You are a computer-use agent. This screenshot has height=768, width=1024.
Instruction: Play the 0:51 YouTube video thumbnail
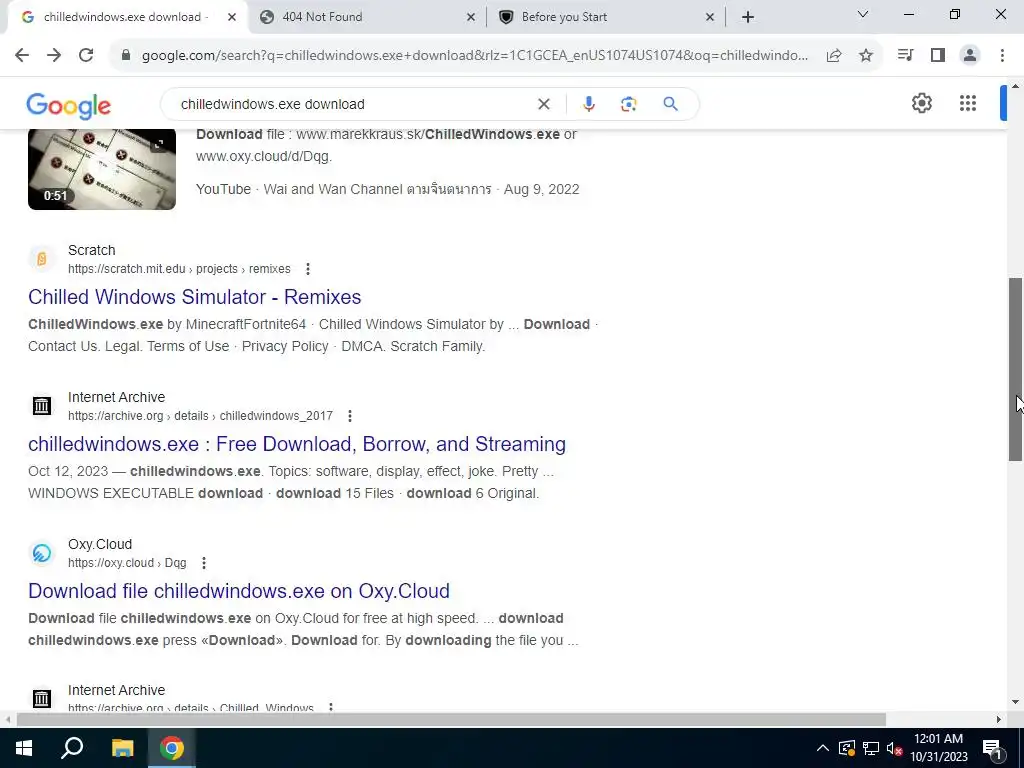click(x=102, y=169)
